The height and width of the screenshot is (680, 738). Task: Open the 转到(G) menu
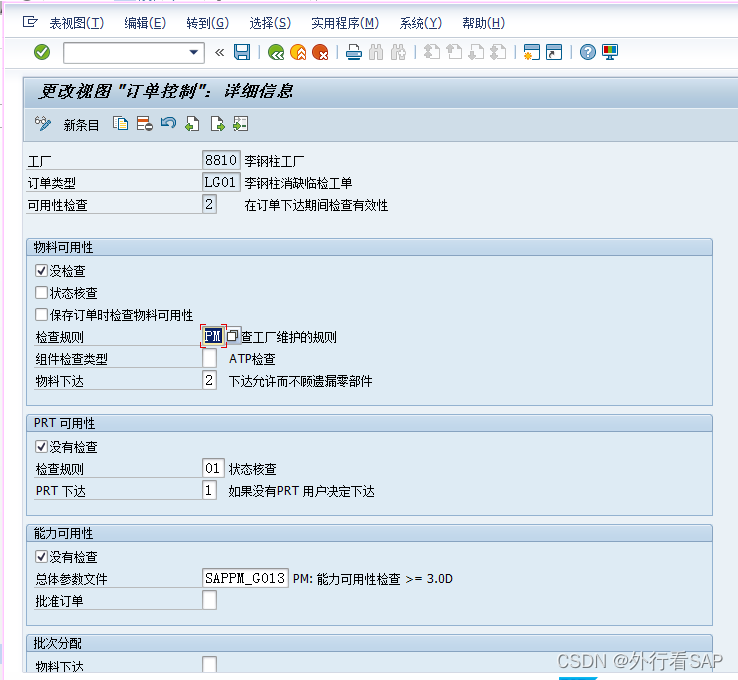point(208,23)
